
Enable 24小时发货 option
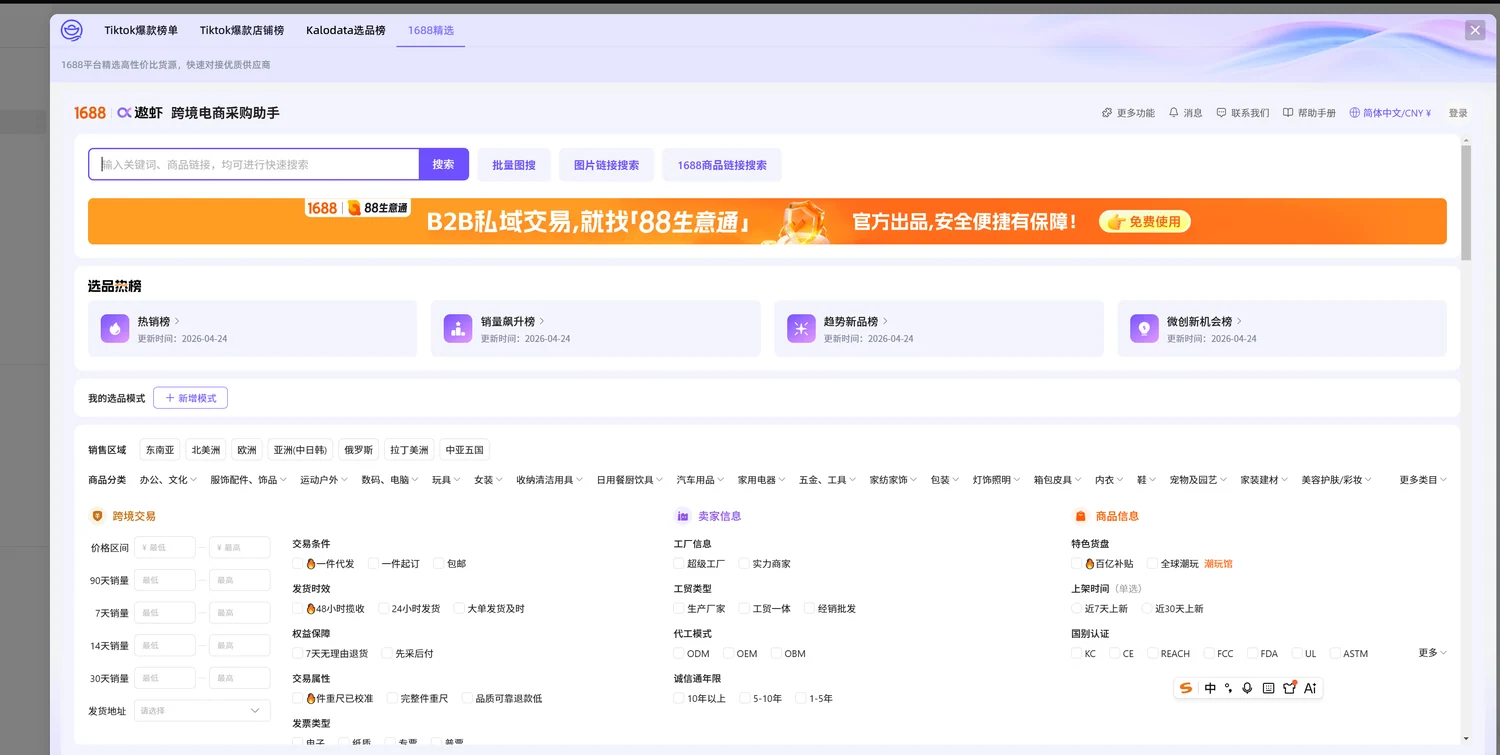[x=384, y=609]
